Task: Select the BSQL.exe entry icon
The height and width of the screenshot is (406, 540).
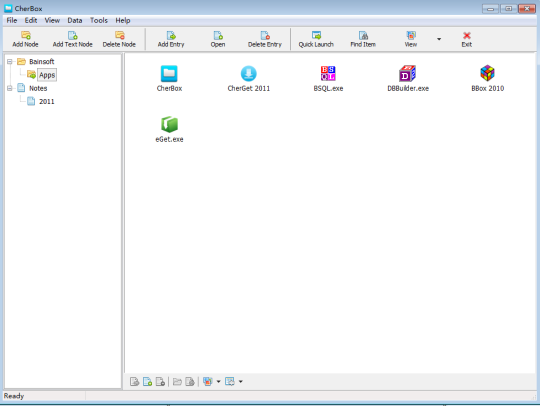Action: tap(328, 73)
